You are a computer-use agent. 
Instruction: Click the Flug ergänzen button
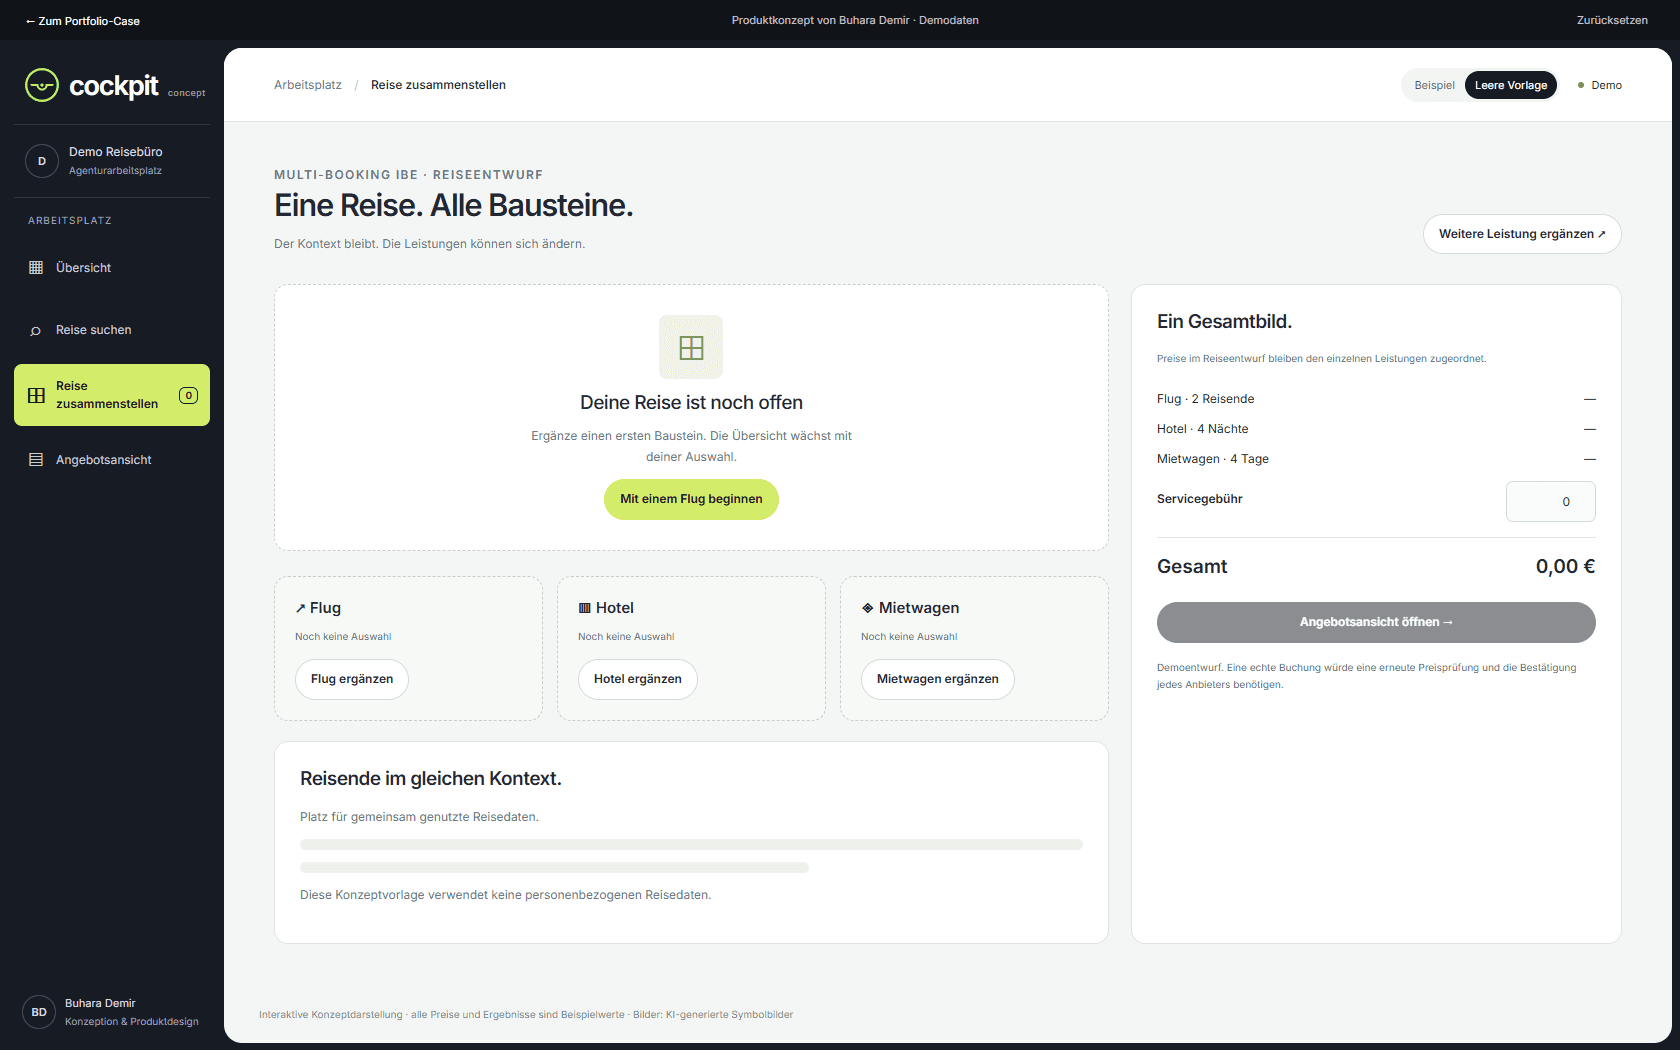pyautogui.click(x=352, y=679)
